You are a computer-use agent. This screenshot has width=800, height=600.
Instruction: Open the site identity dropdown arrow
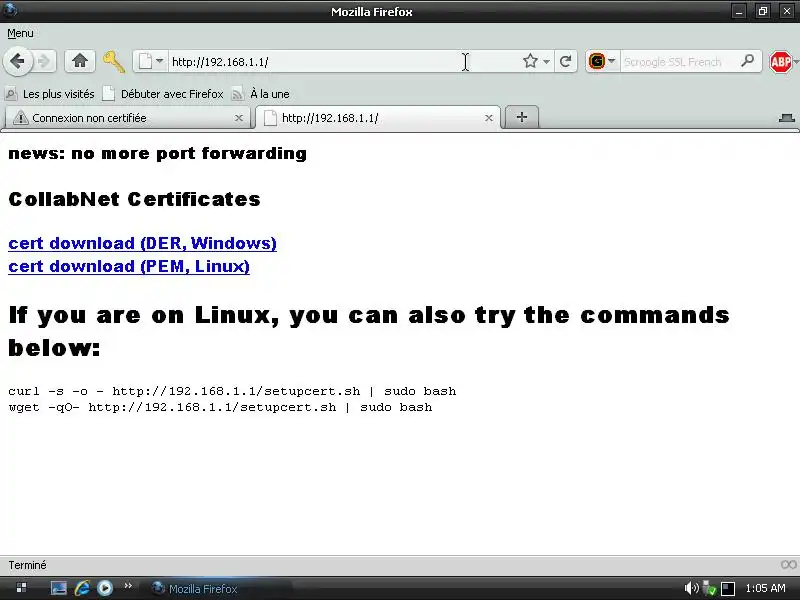[160, 61]
